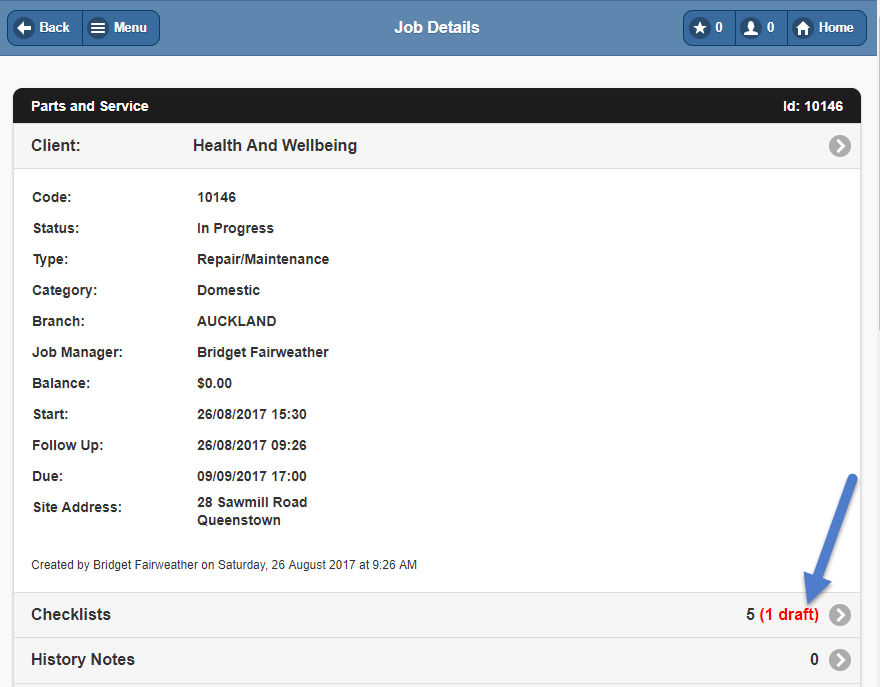Click the Job Details page title
This screenshot has width=880, height=687.
click(437, 28)
